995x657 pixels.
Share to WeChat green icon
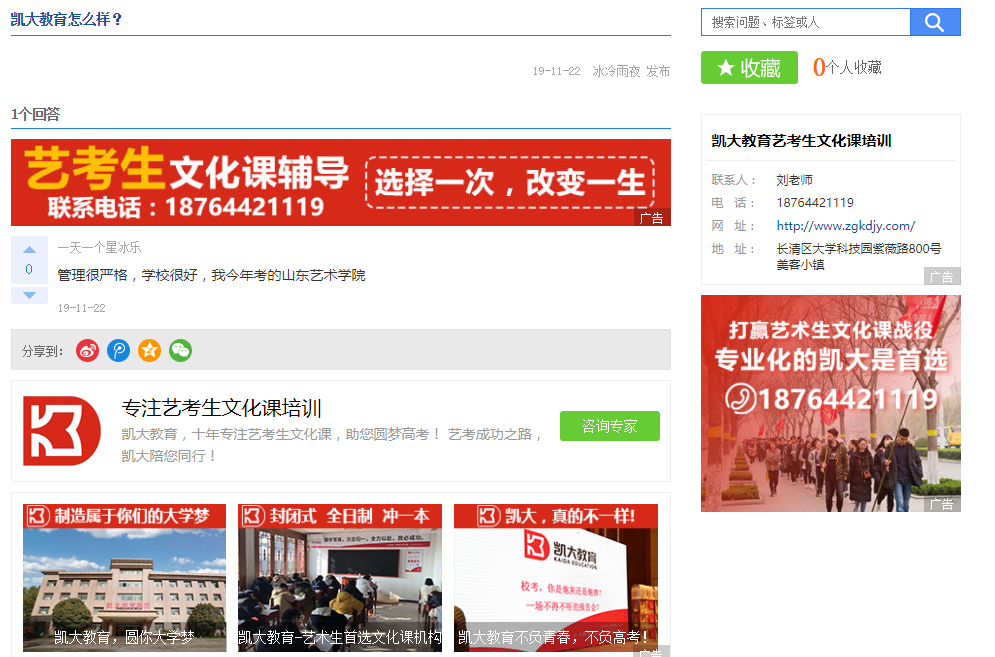pyautogui.click(x=181, y=350)
